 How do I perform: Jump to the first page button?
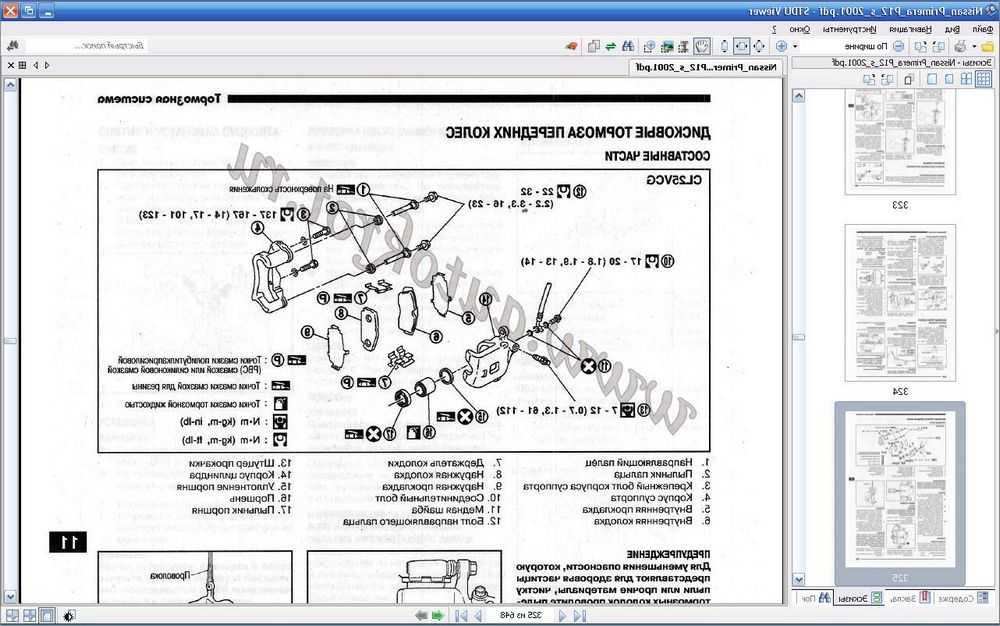(x=579, y=615)
